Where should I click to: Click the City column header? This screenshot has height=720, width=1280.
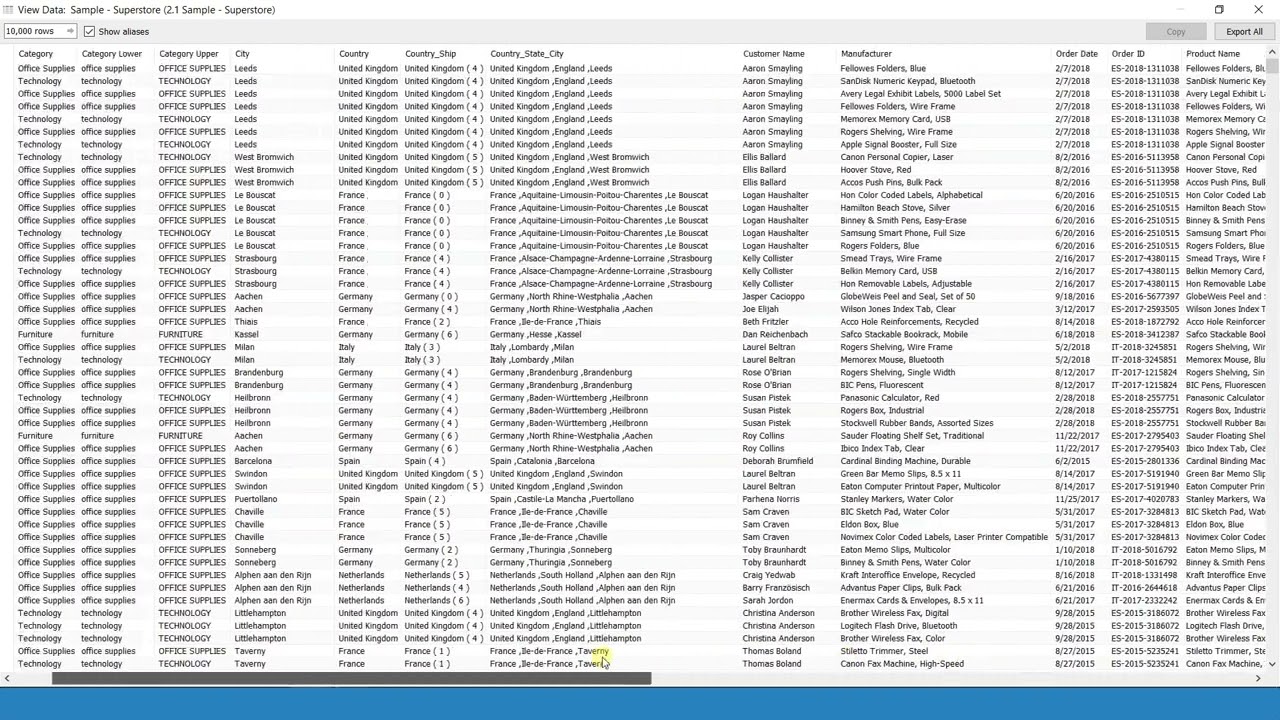tap(242, 54)
